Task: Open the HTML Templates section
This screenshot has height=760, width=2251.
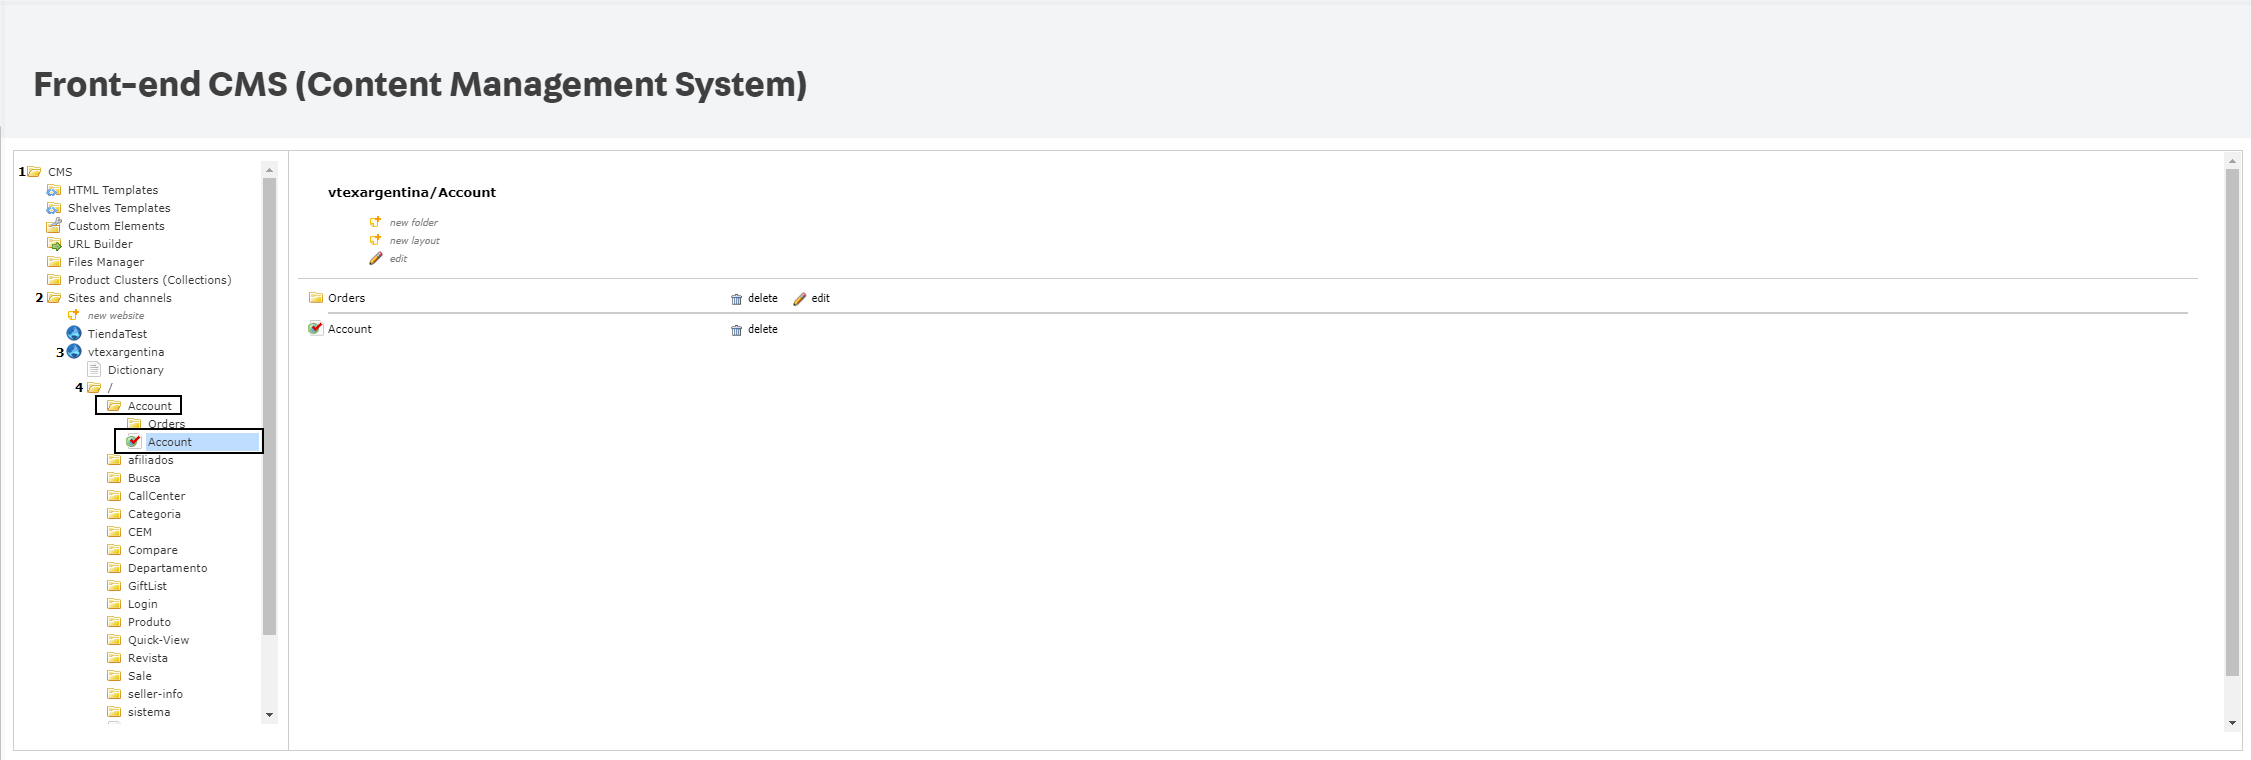Action: coord(112,190)
